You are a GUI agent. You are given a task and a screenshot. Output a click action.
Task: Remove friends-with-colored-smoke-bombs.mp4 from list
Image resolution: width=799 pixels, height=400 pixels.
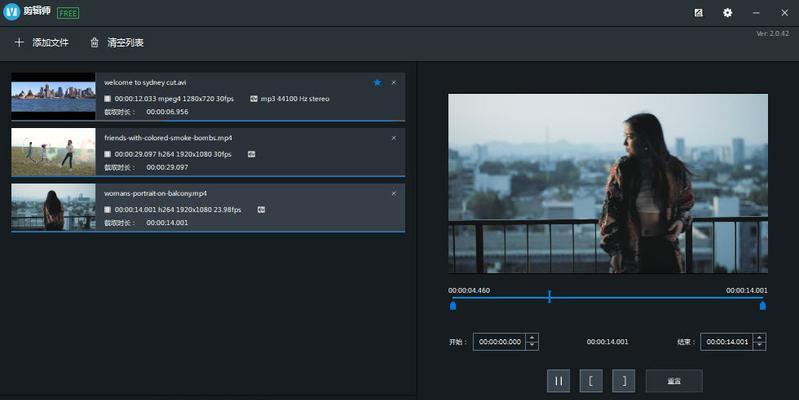click(x=394, y=138)
